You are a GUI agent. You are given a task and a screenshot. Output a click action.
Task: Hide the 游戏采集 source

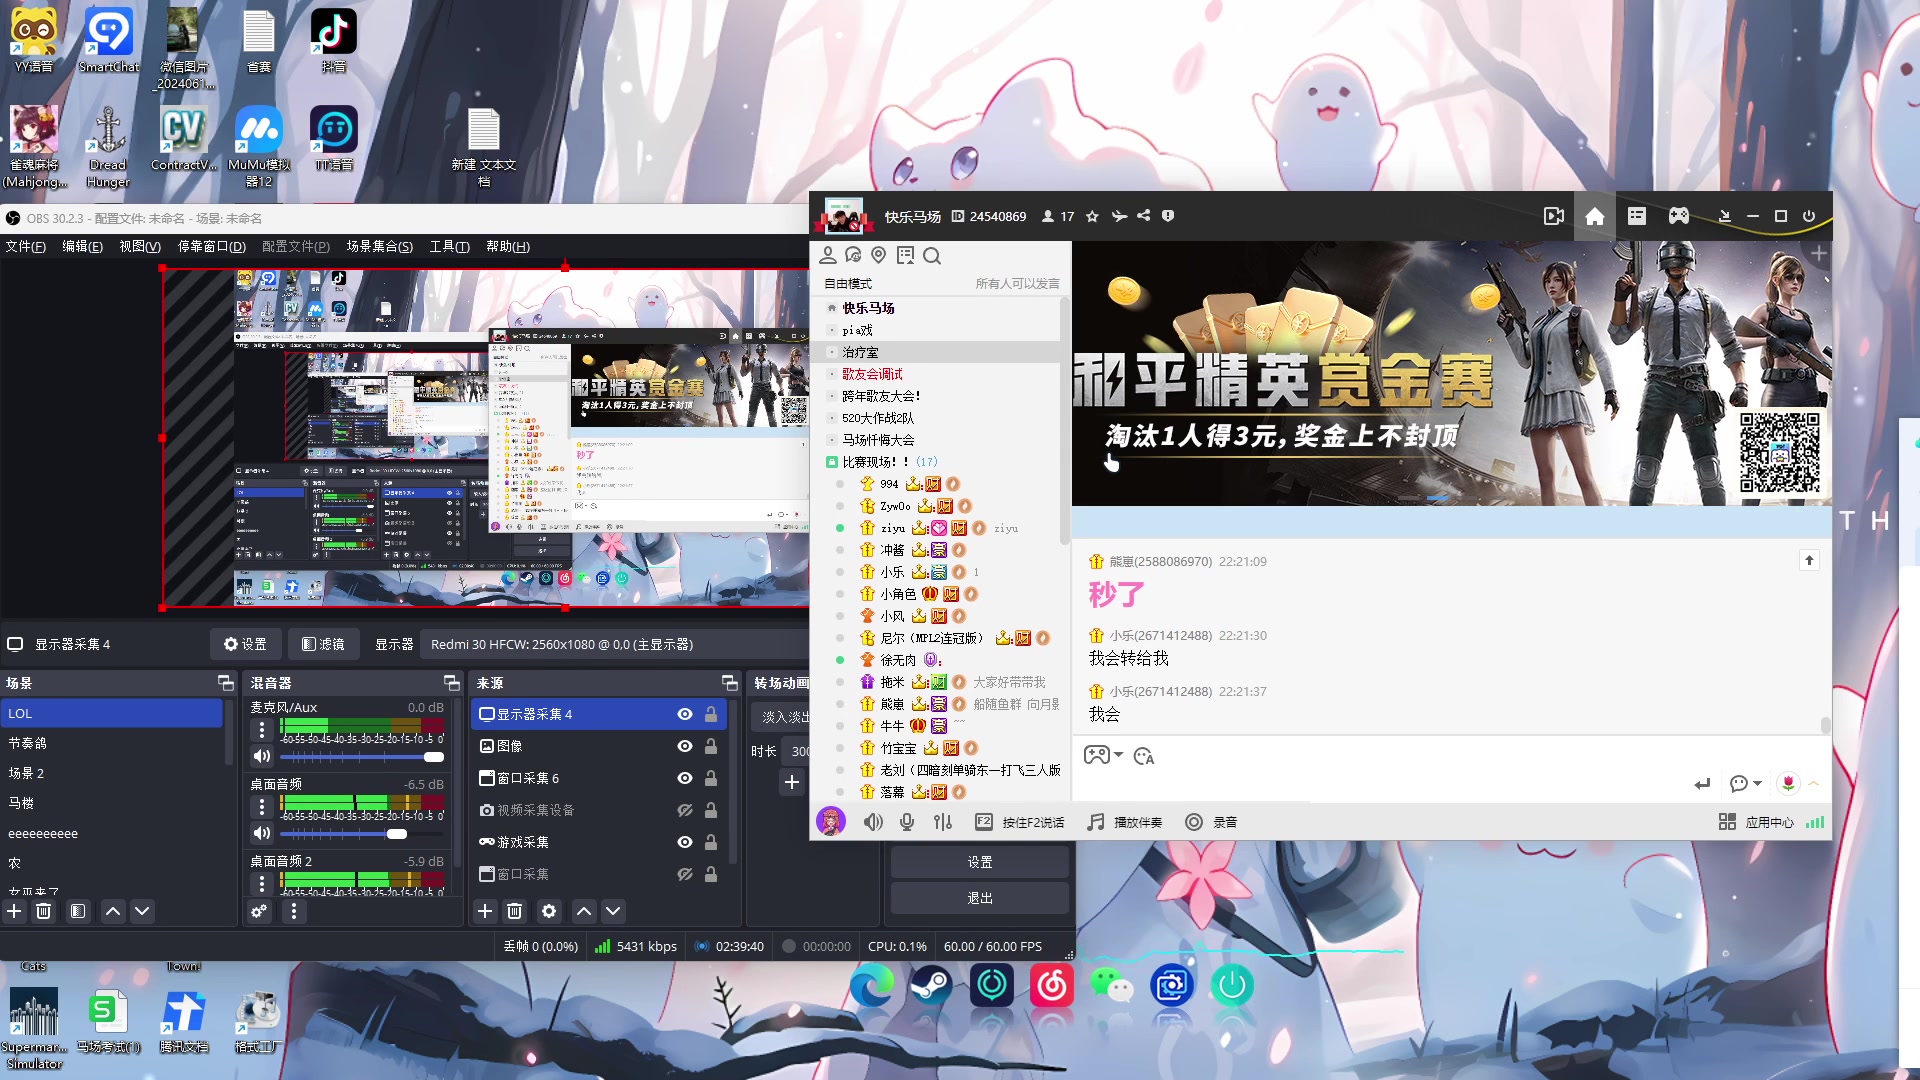tap(685, 842)
